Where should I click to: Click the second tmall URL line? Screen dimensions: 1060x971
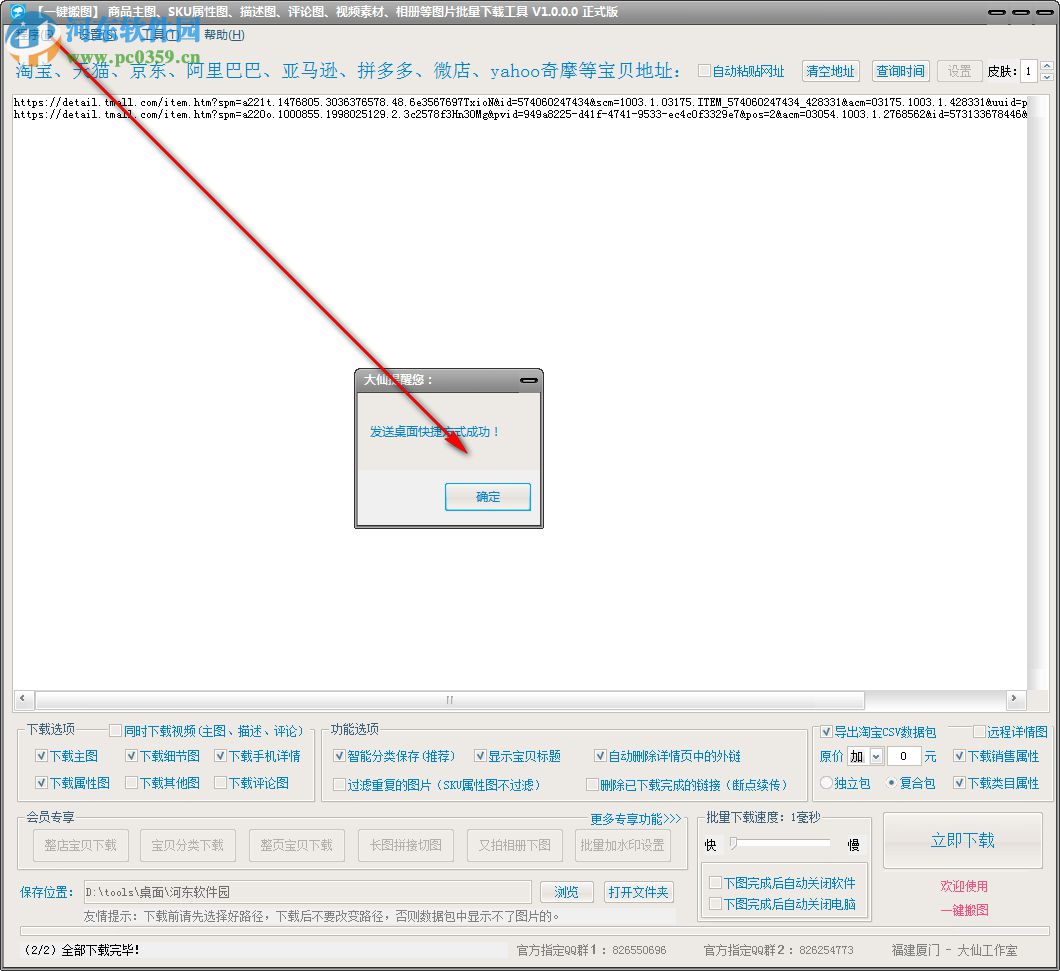[x=520, y=114]
